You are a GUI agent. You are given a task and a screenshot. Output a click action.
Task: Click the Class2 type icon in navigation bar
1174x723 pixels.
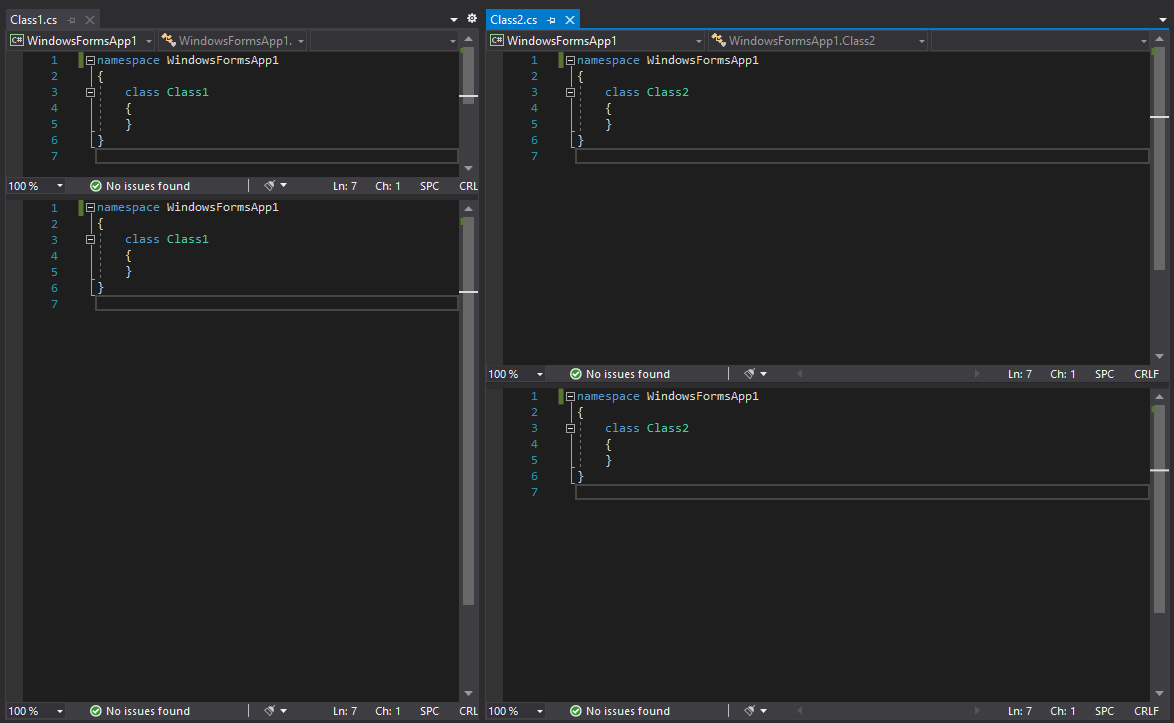pyautogui.click(x=718, y=40)
